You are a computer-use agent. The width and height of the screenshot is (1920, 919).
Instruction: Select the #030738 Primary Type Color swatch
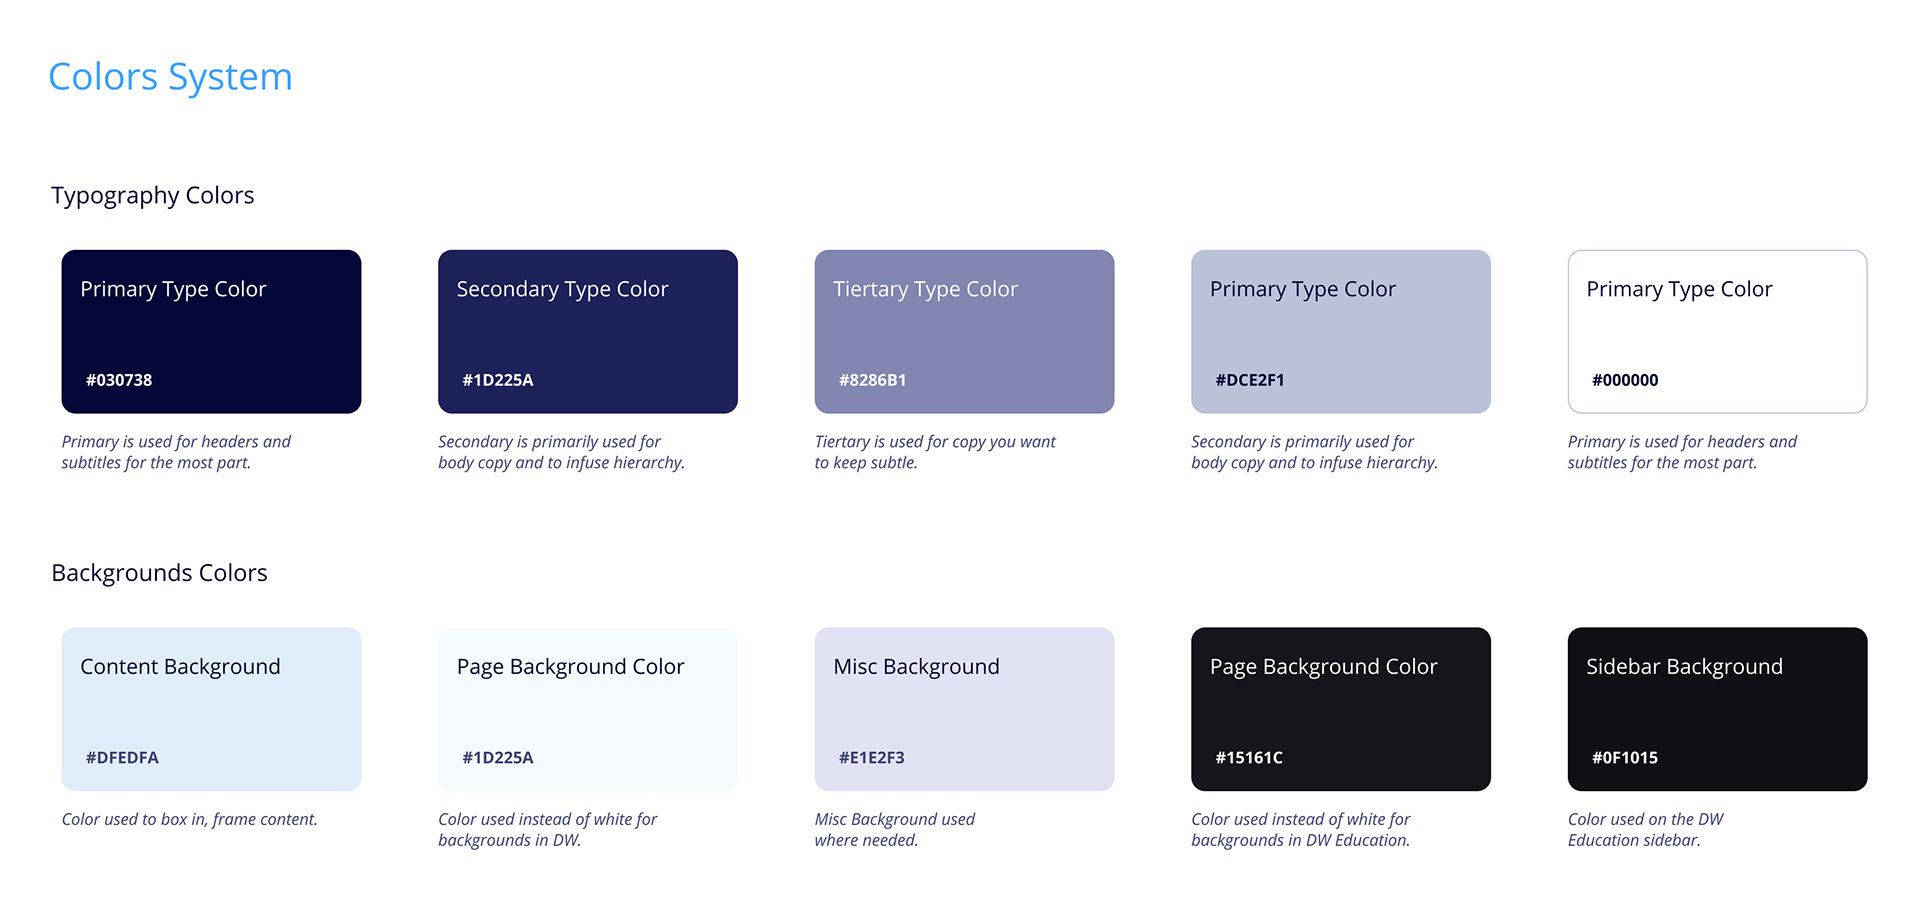tap(211, 331)
